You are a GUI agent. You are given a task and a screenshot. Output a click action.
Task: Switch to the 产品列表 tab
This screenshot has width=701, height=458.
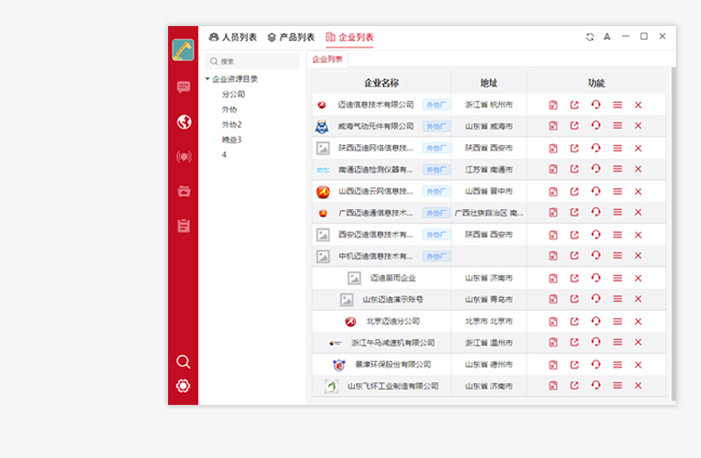coord(291,37)
